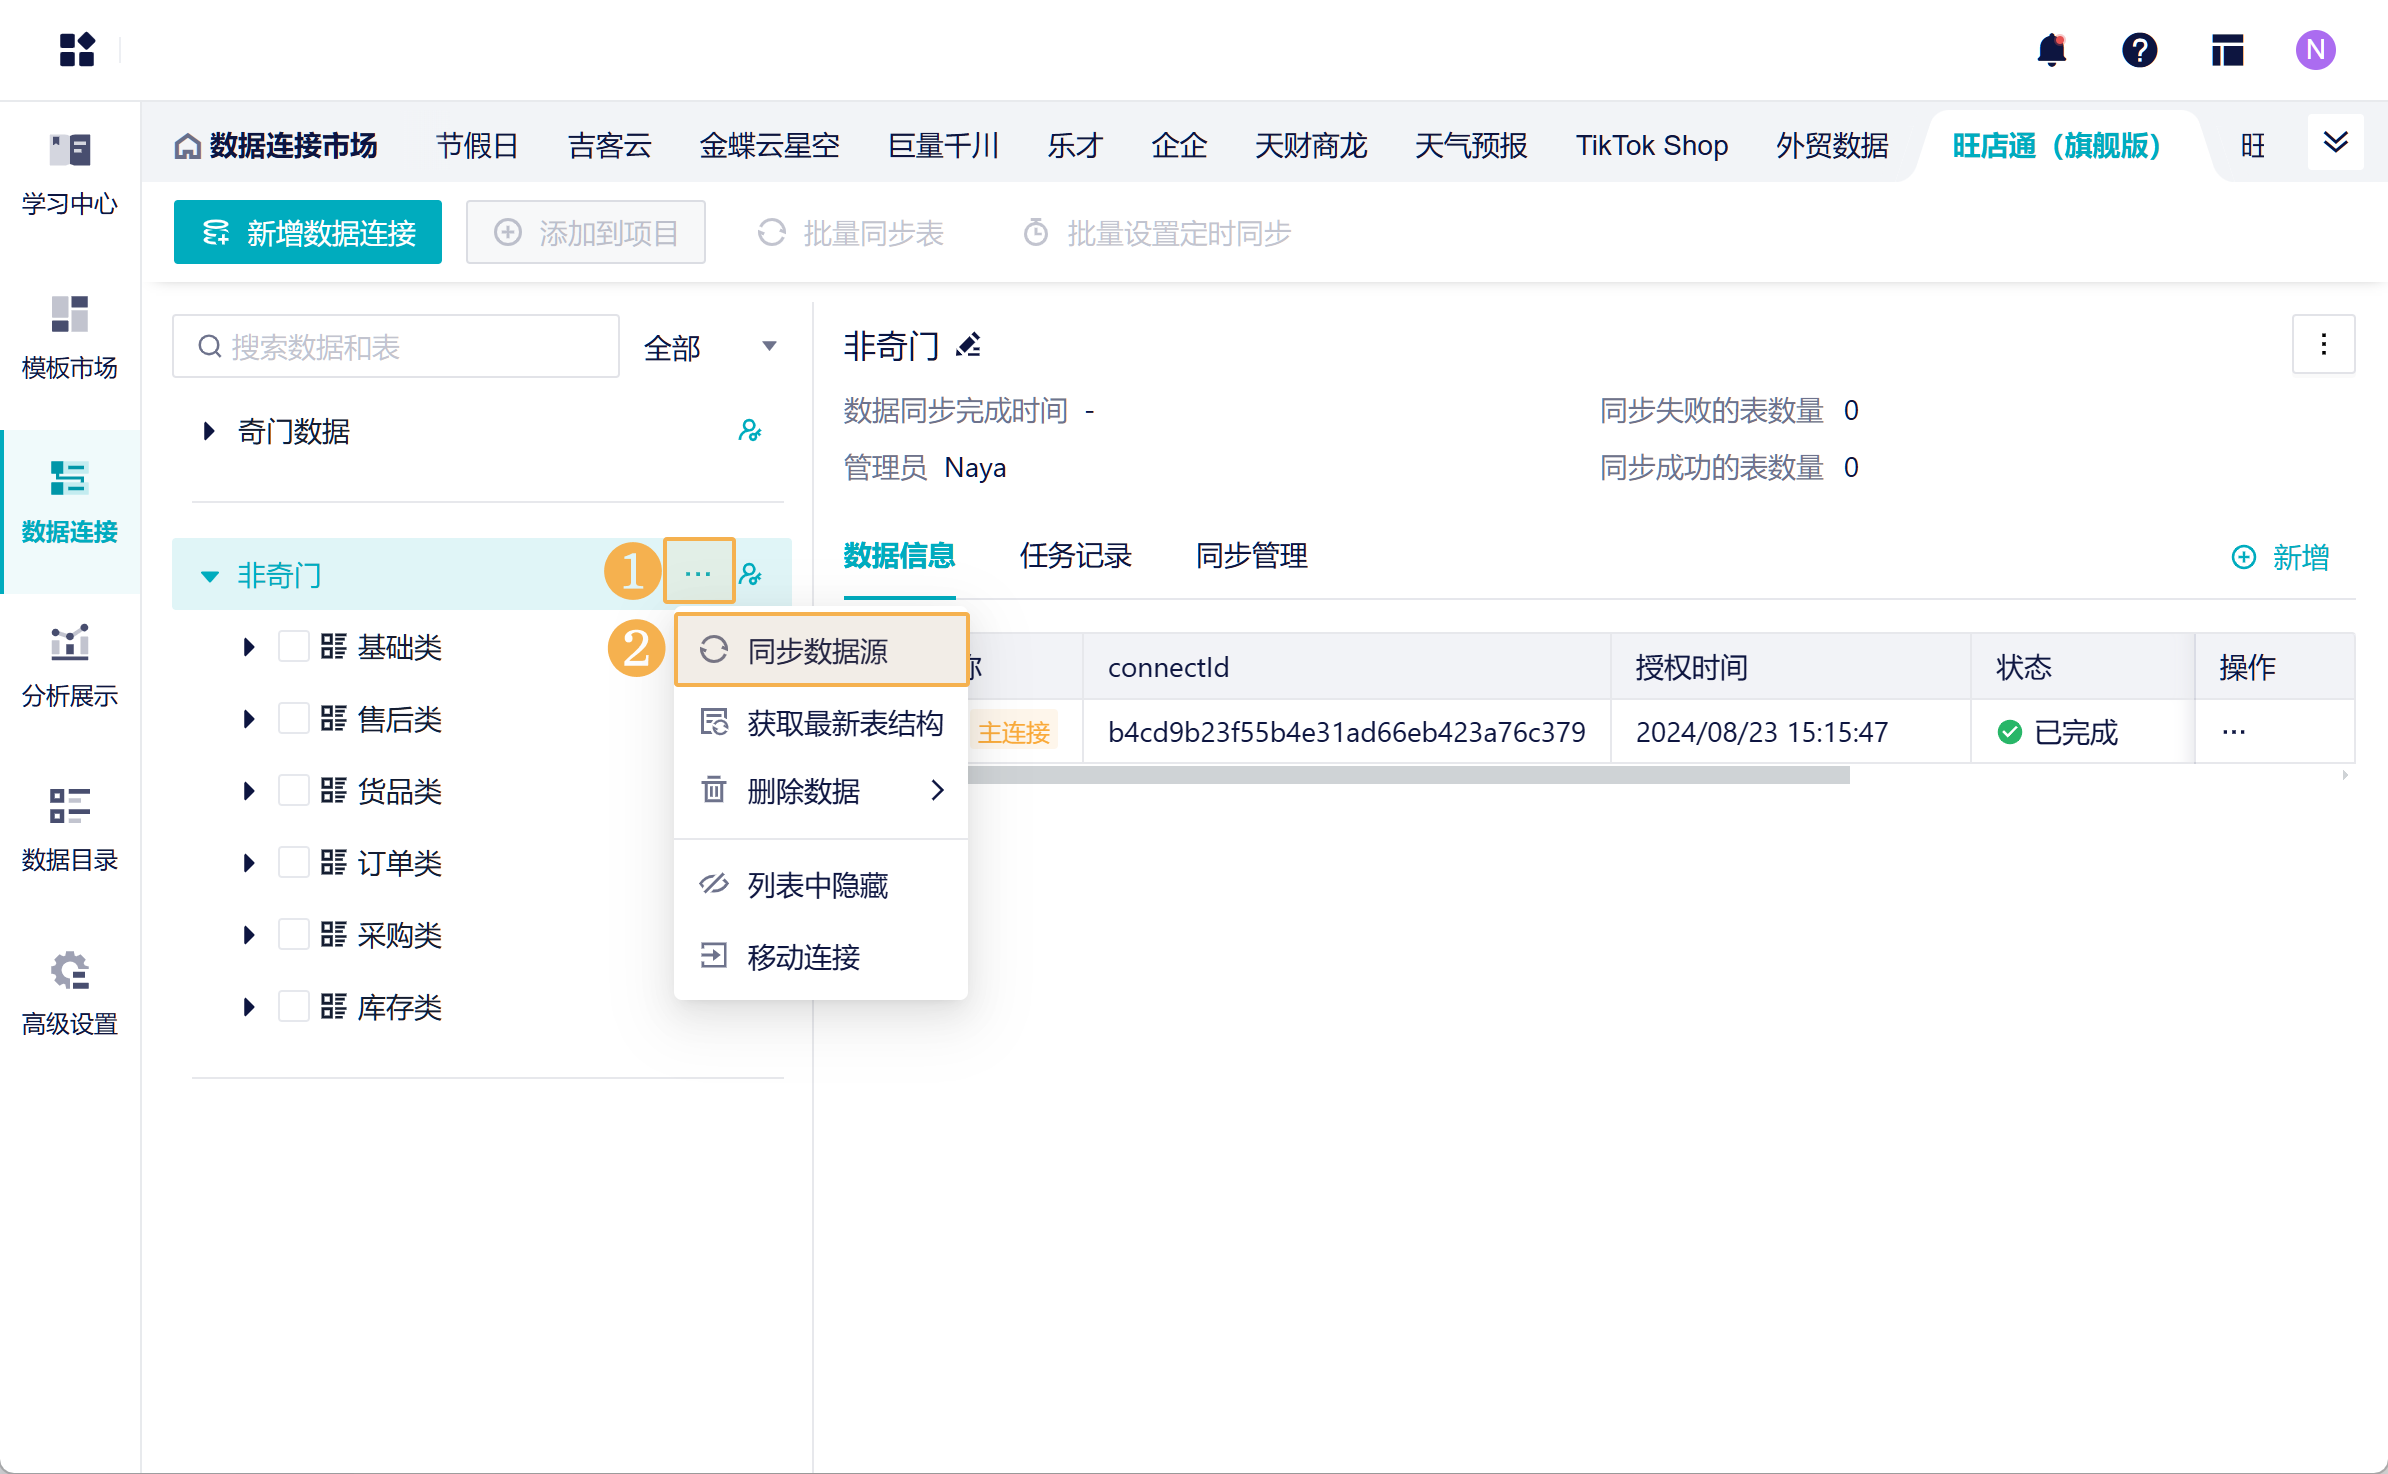The image size is (2388, 1474).
Task: Expand the 奇门数据 tree node
Action: tap(208, 431)
